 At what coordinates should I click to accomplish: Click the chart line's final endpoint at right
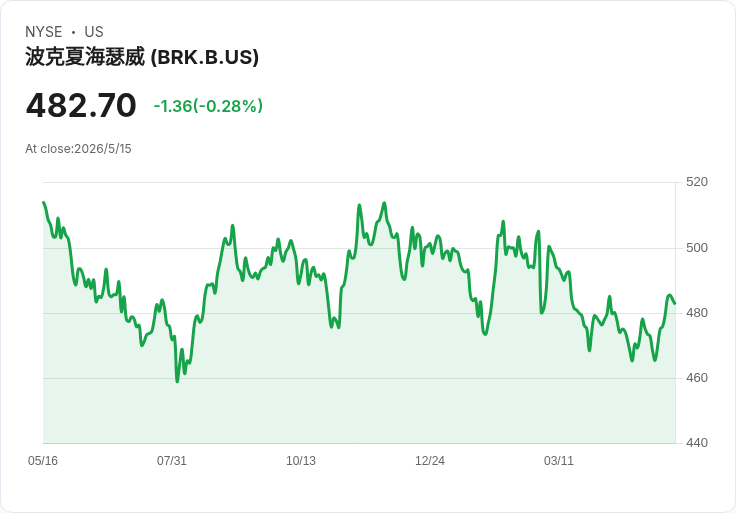(x=675, y=304)
